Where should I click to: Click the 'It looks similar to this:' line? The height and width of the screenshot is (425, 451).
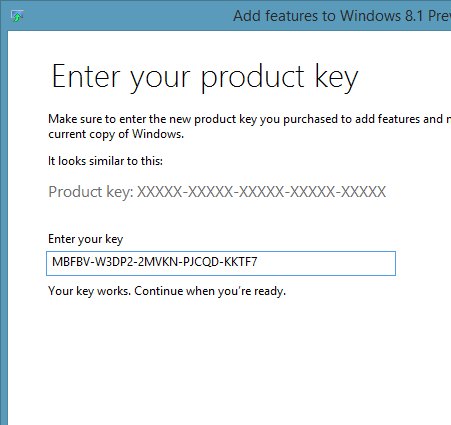pos(105,161)
